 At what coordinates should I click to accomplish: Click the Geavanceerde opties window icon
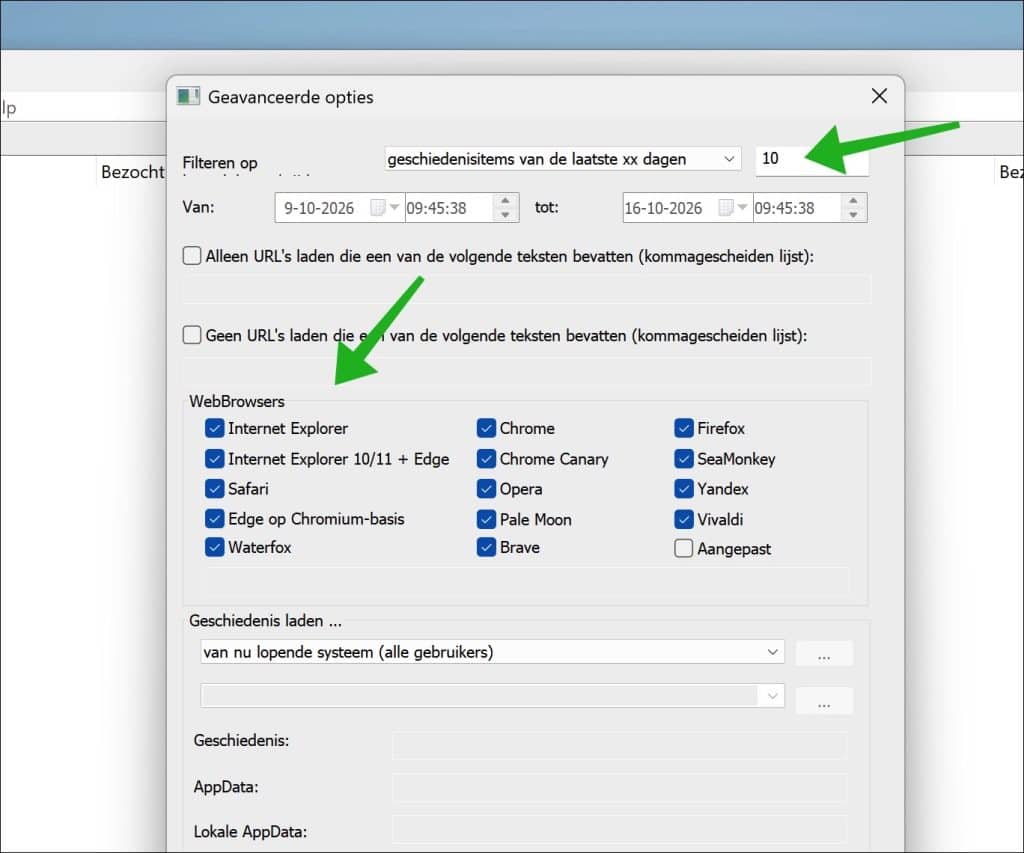pos(188,97)
